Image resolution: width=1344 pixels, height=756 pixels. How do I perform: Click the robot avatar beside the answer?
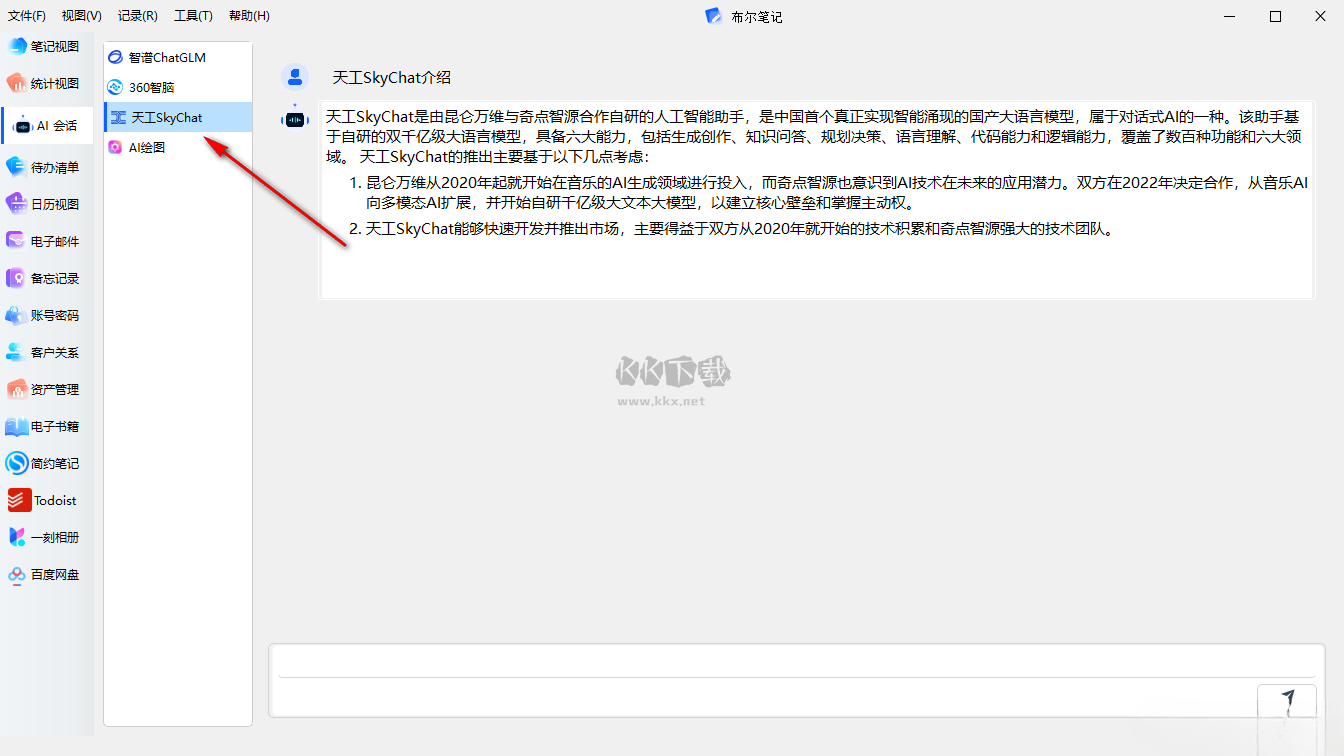pos(295,118)
